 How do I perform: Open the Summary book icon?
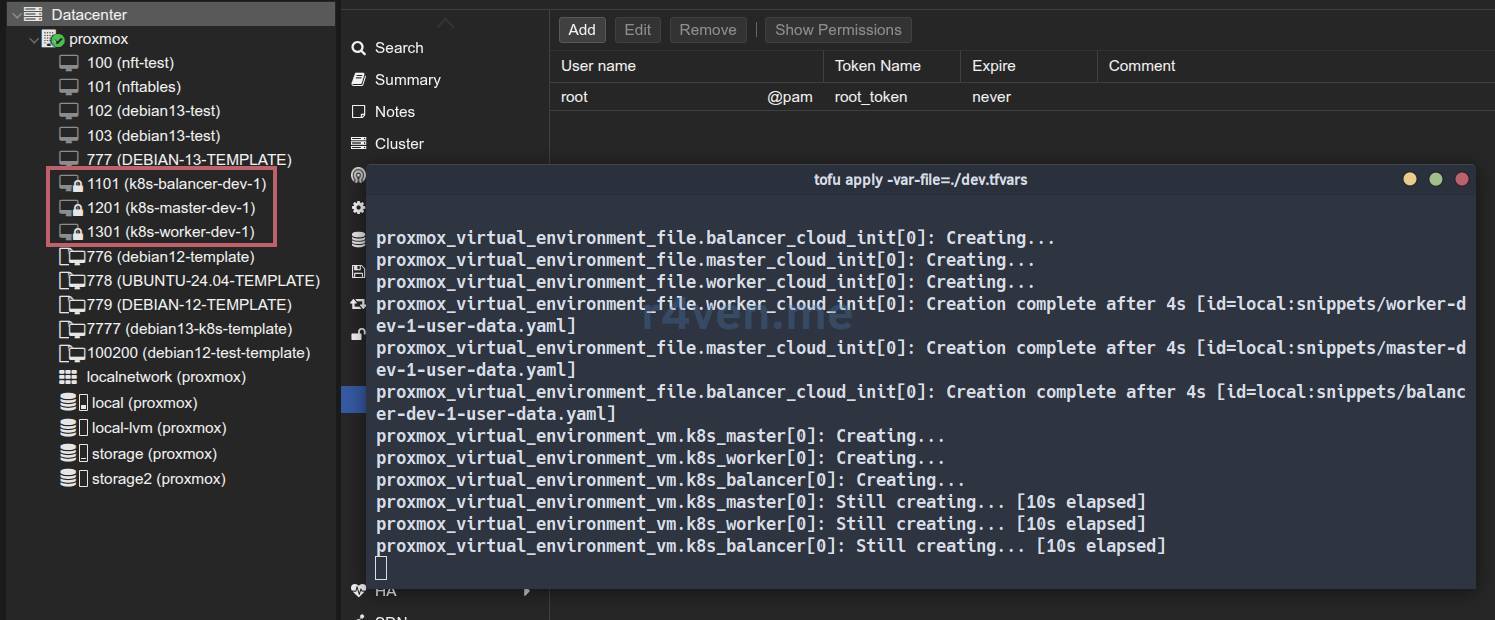(x=358, y=80)
